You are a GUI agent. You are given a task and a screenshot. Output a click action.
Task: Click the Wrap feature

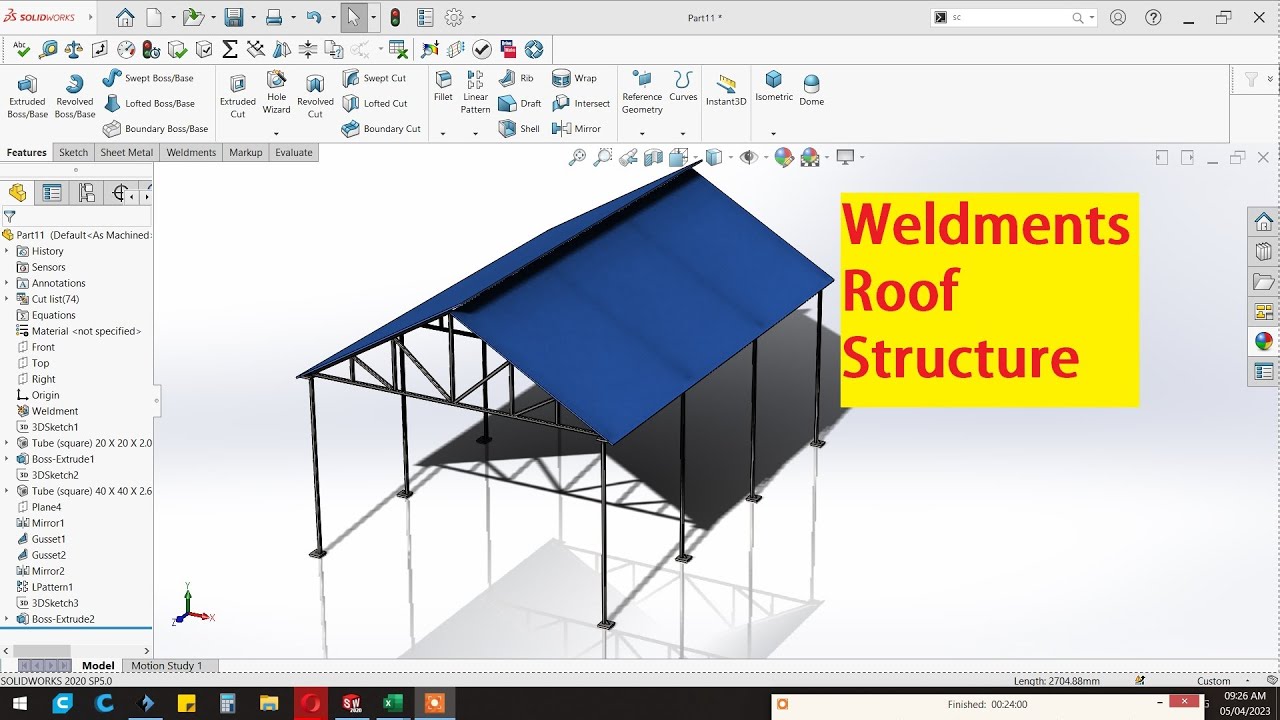tap(574, 78)
